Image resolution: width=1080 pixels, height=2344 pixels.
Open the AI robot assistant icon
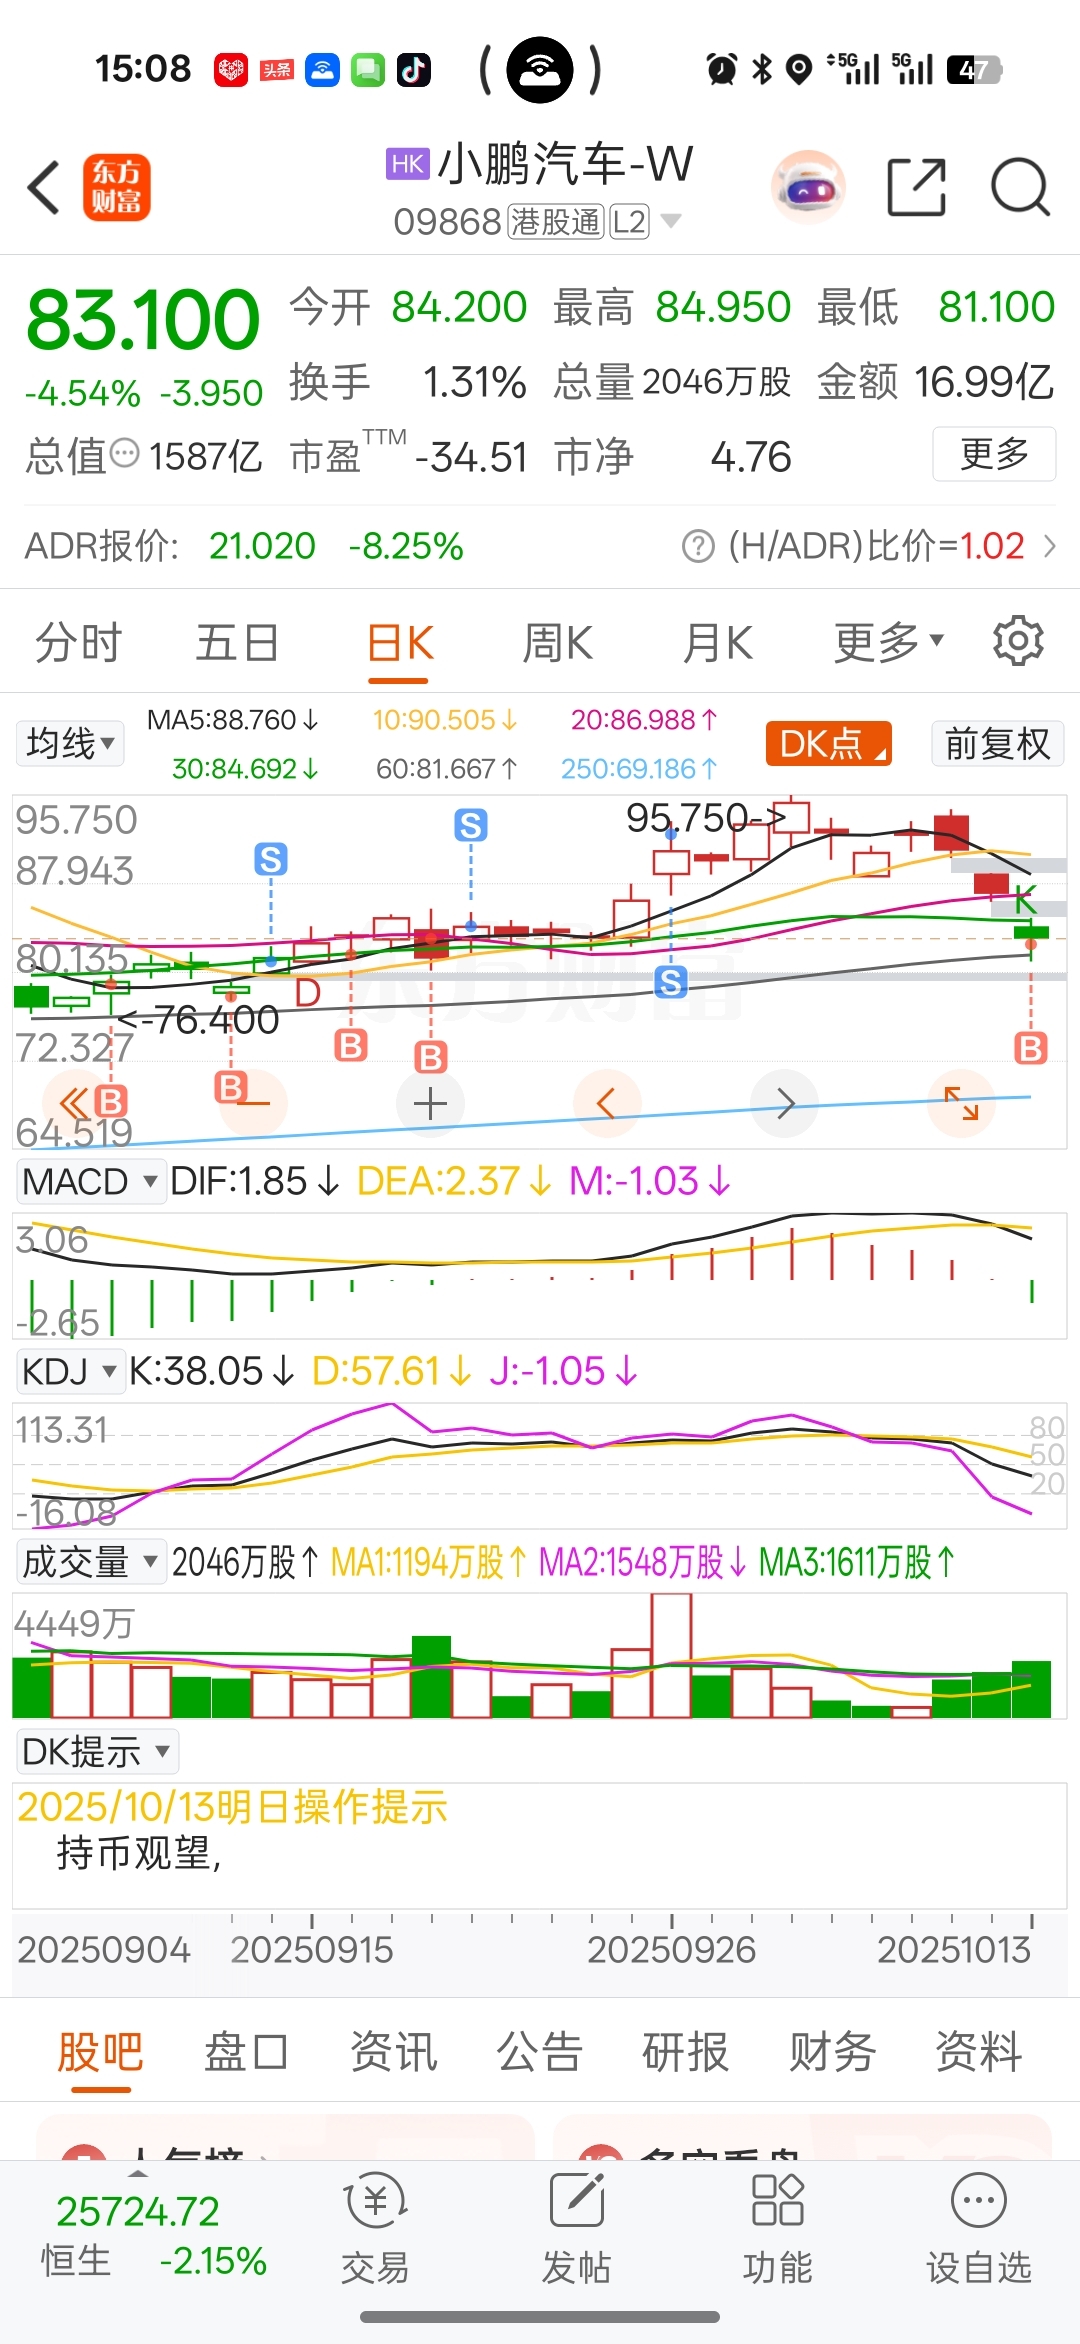pos(808,187)
